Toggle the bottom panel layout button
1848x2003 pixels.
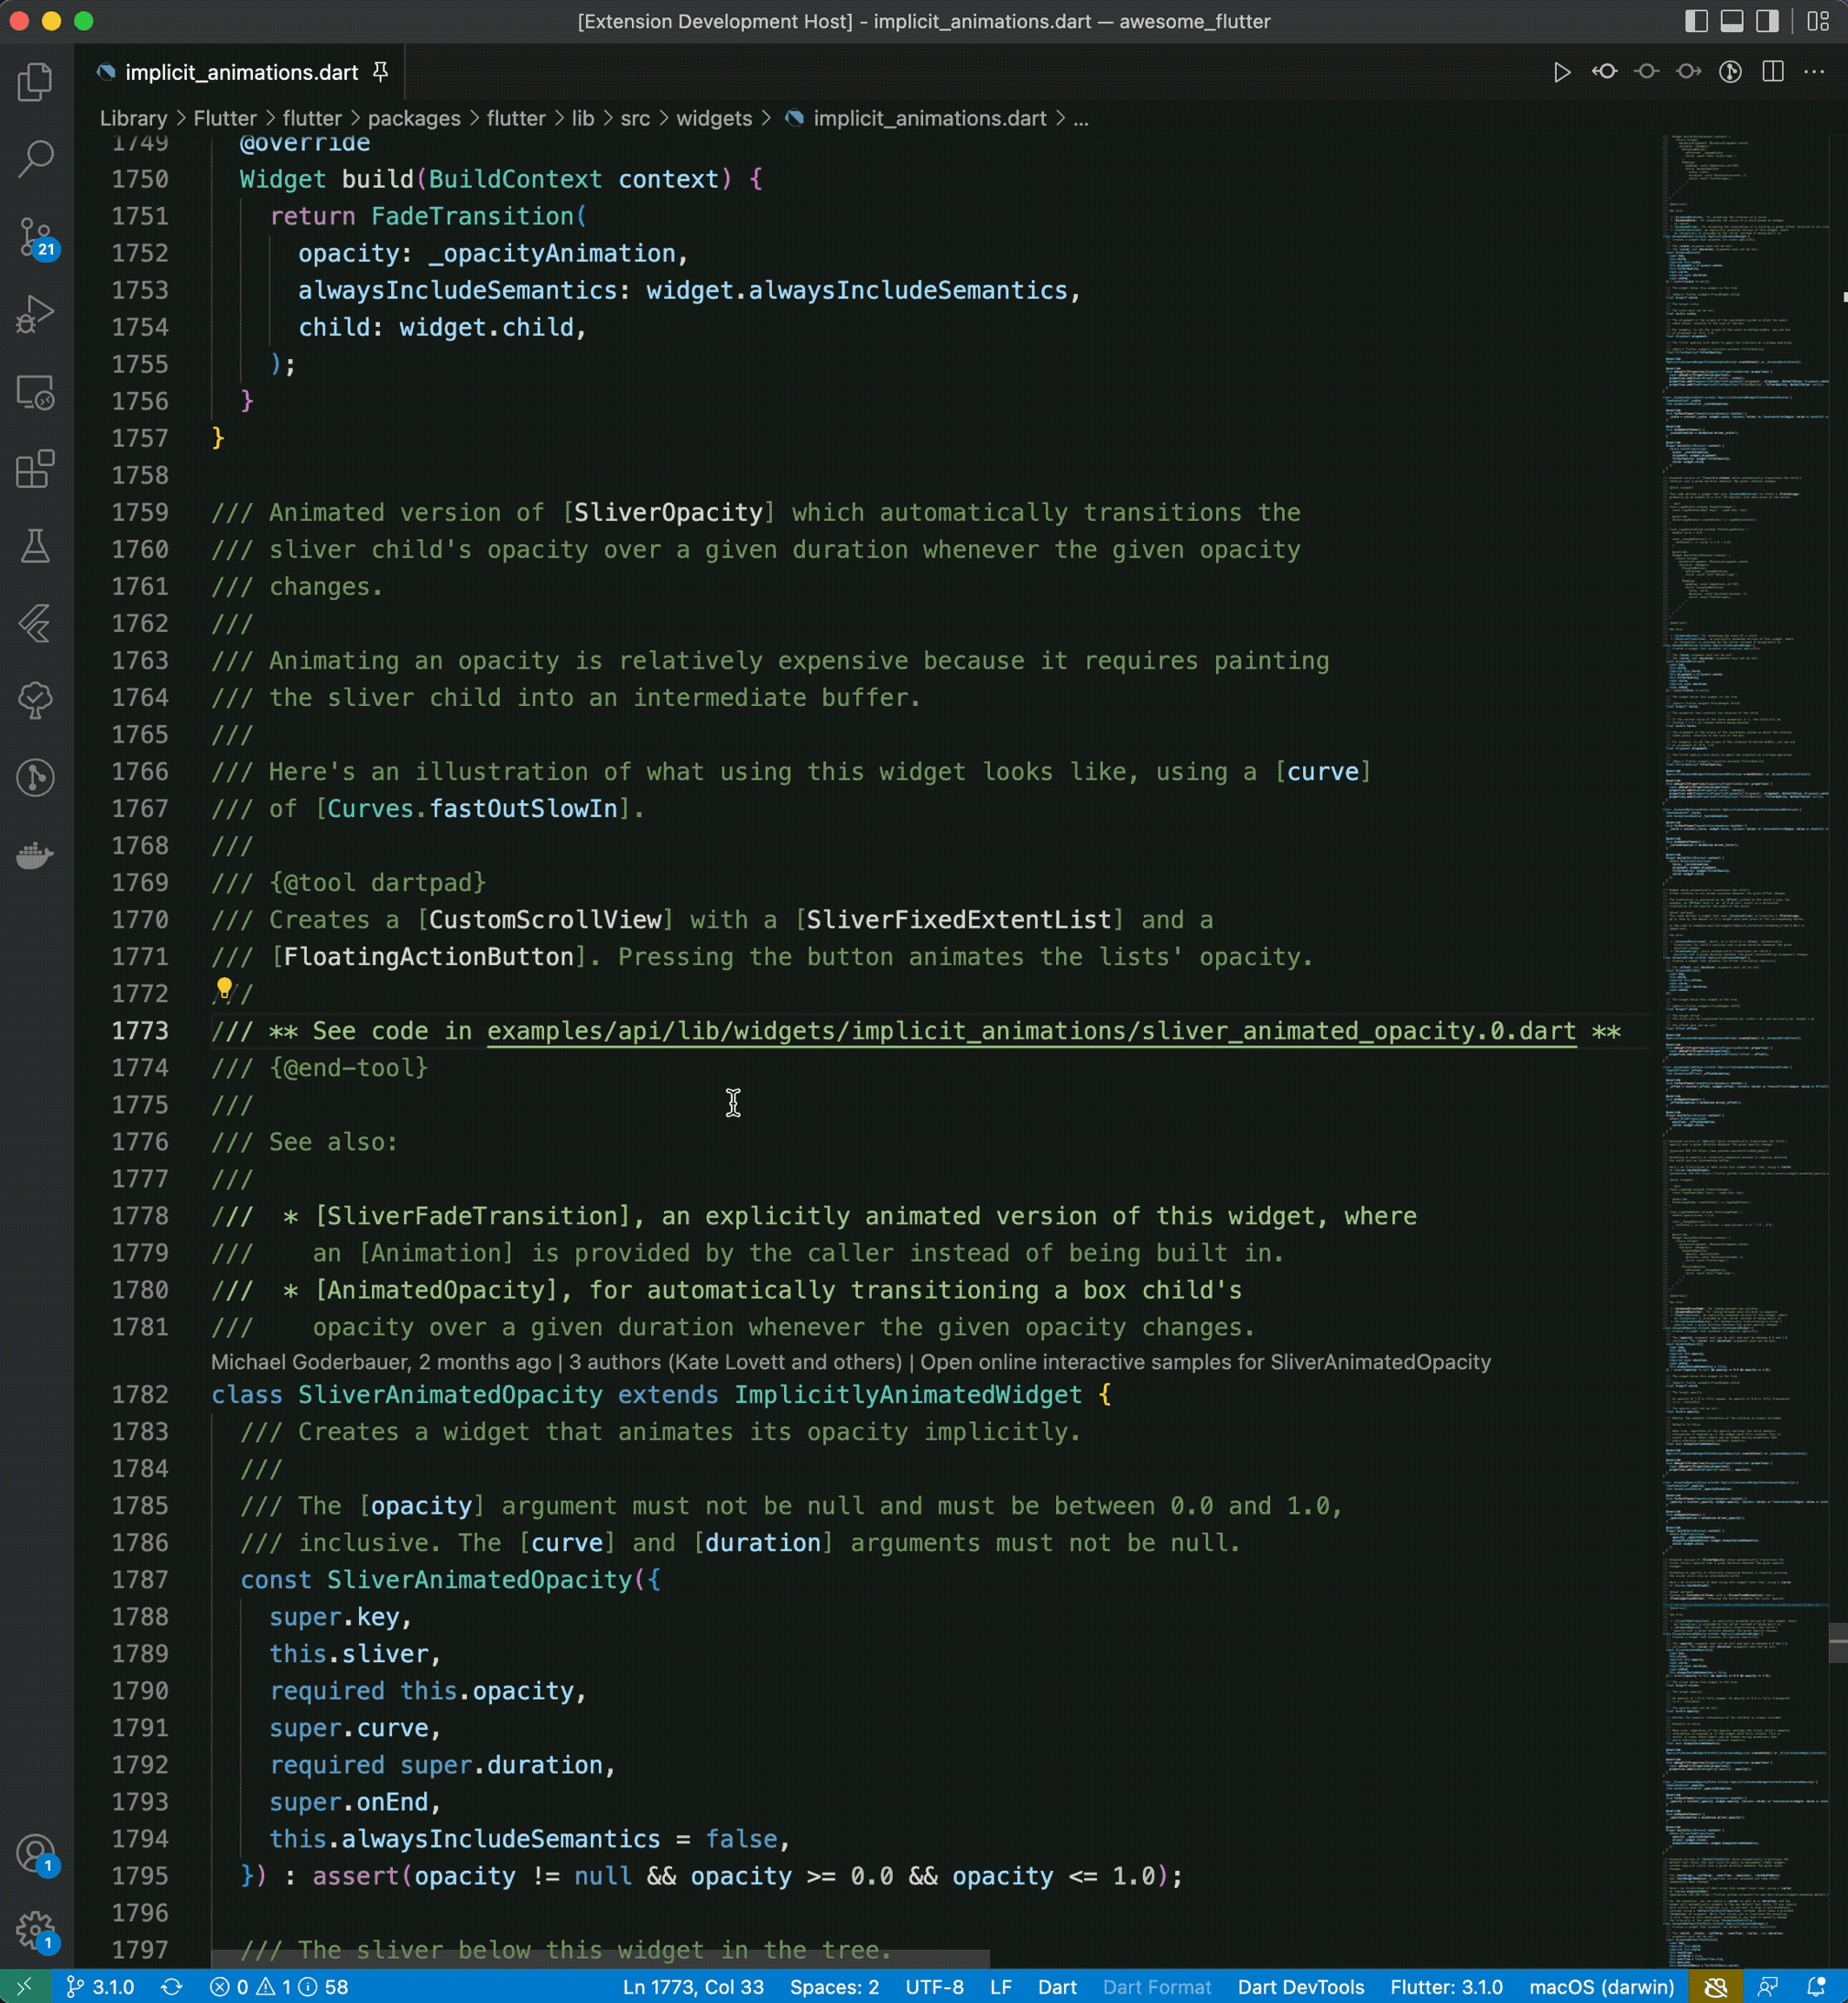[x=1732, y=21]
